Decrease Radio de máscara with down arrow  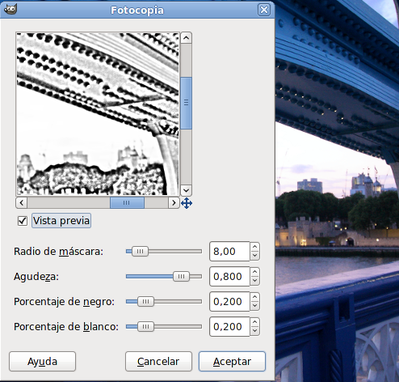click(x=255, y=256)
